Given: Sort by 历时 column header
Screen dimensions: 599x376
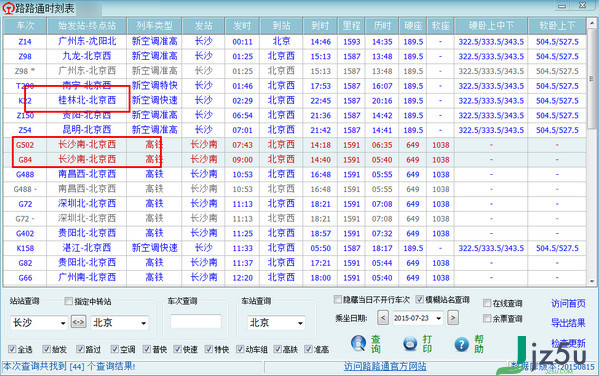Looking at the screenshot, I should 382,26.
